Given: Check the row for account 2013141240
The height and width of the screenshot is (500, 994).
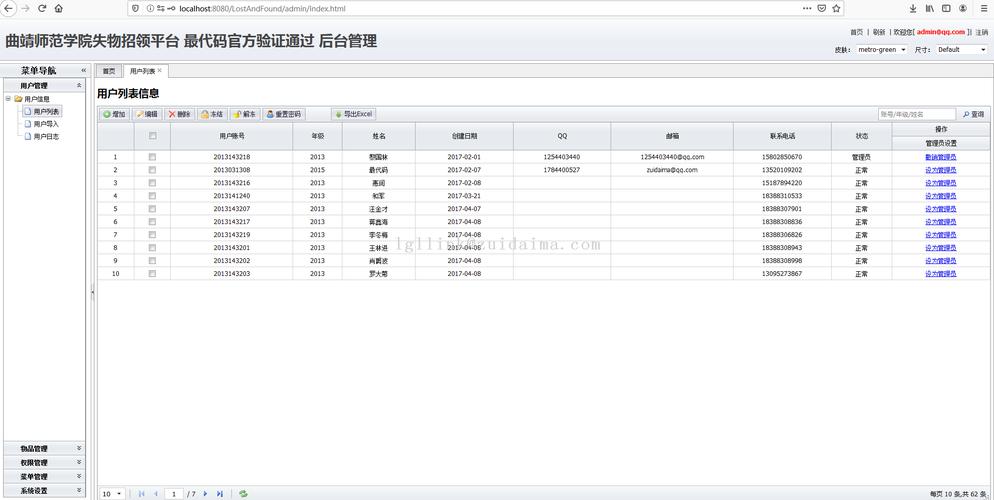Looking at the screenshot, I should pos(152,196).
